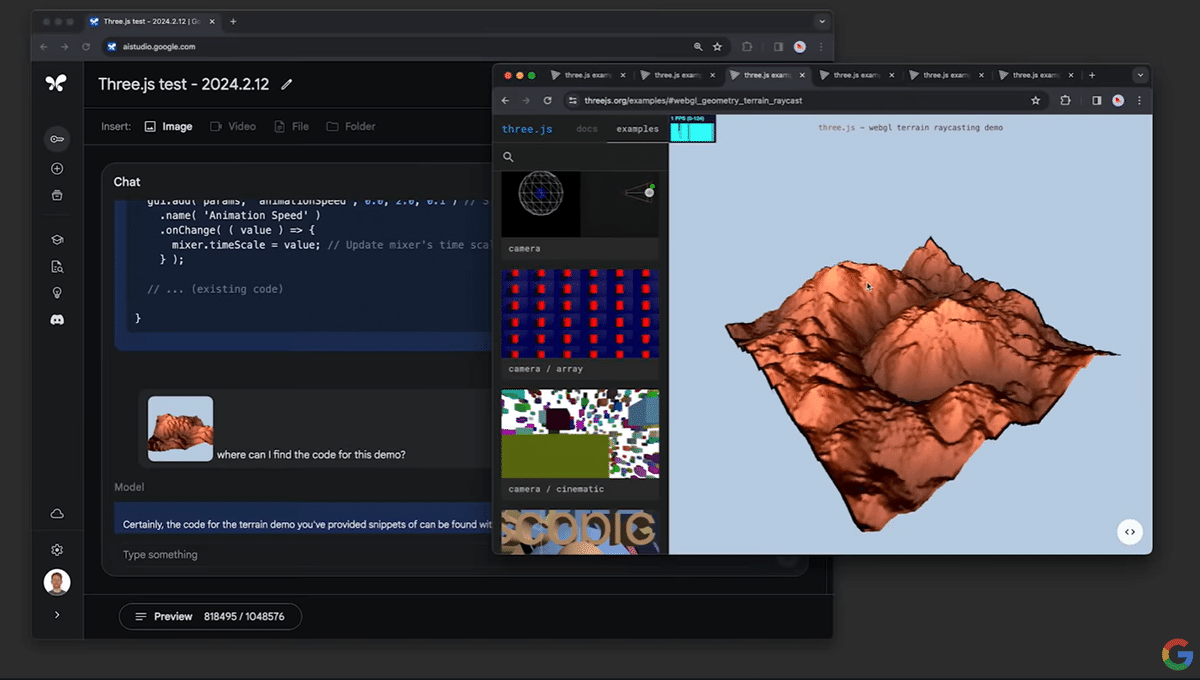The width and height of the screenshot is (1200, 680).
Task: Open the three-dot menu in three.js window
Action: 1139,100
